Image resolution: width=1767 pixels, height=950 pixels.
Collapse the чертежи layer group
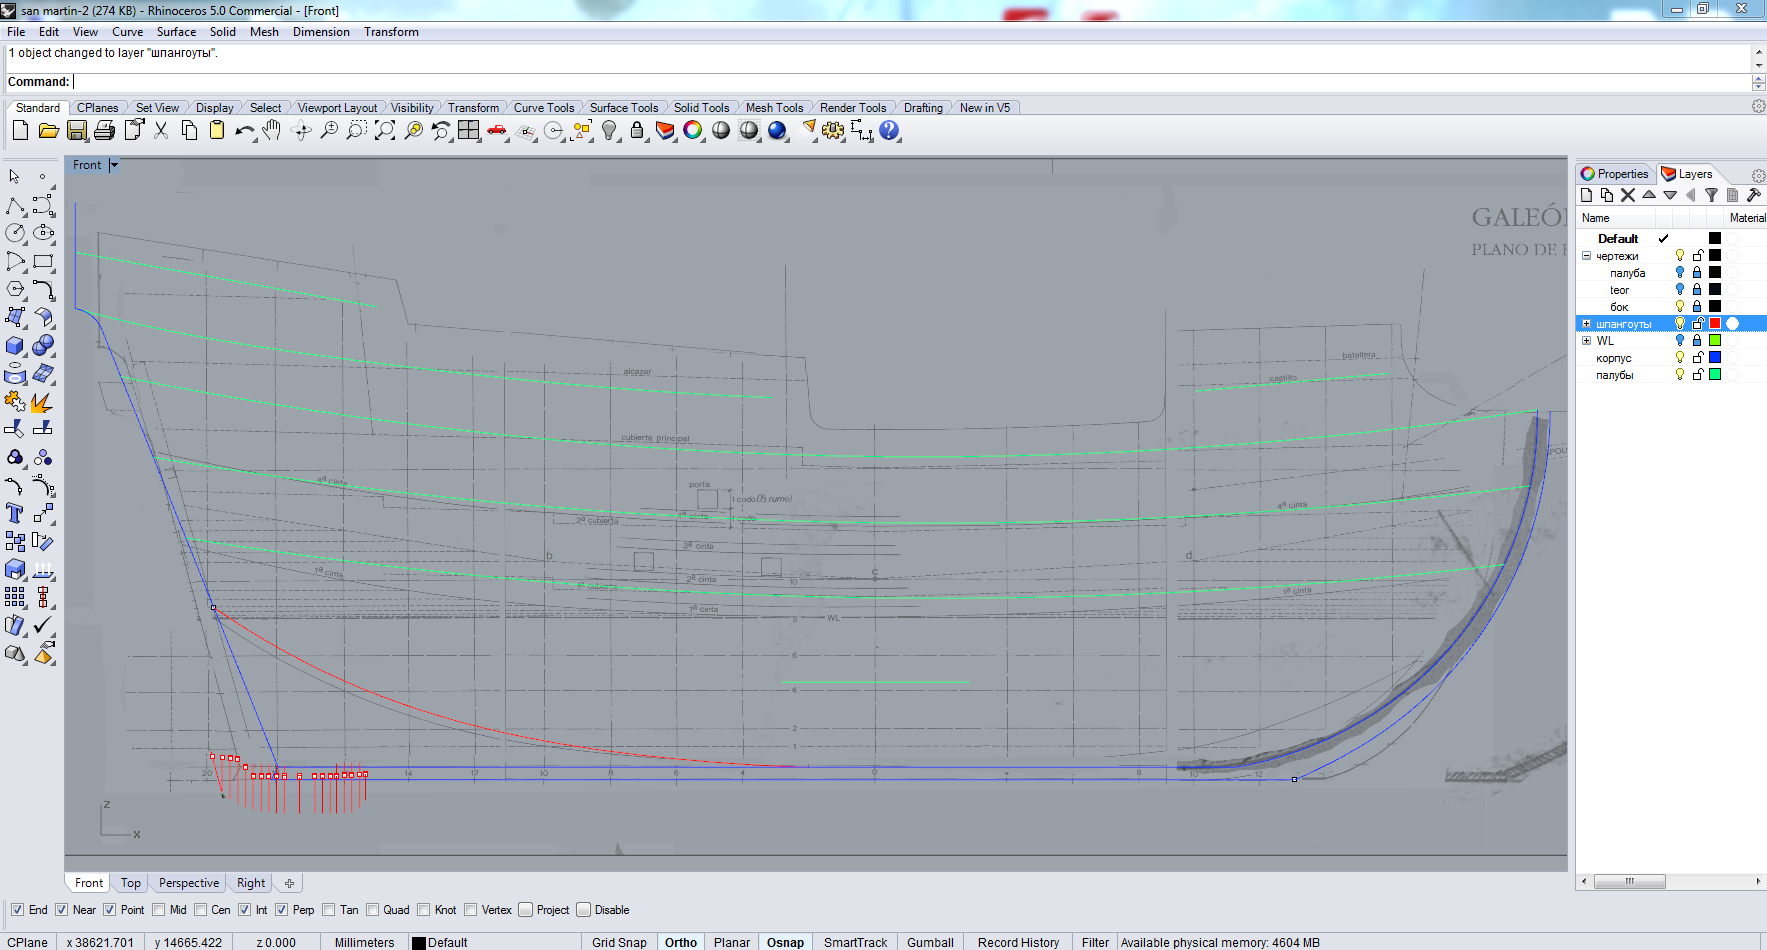point(1586,256)
